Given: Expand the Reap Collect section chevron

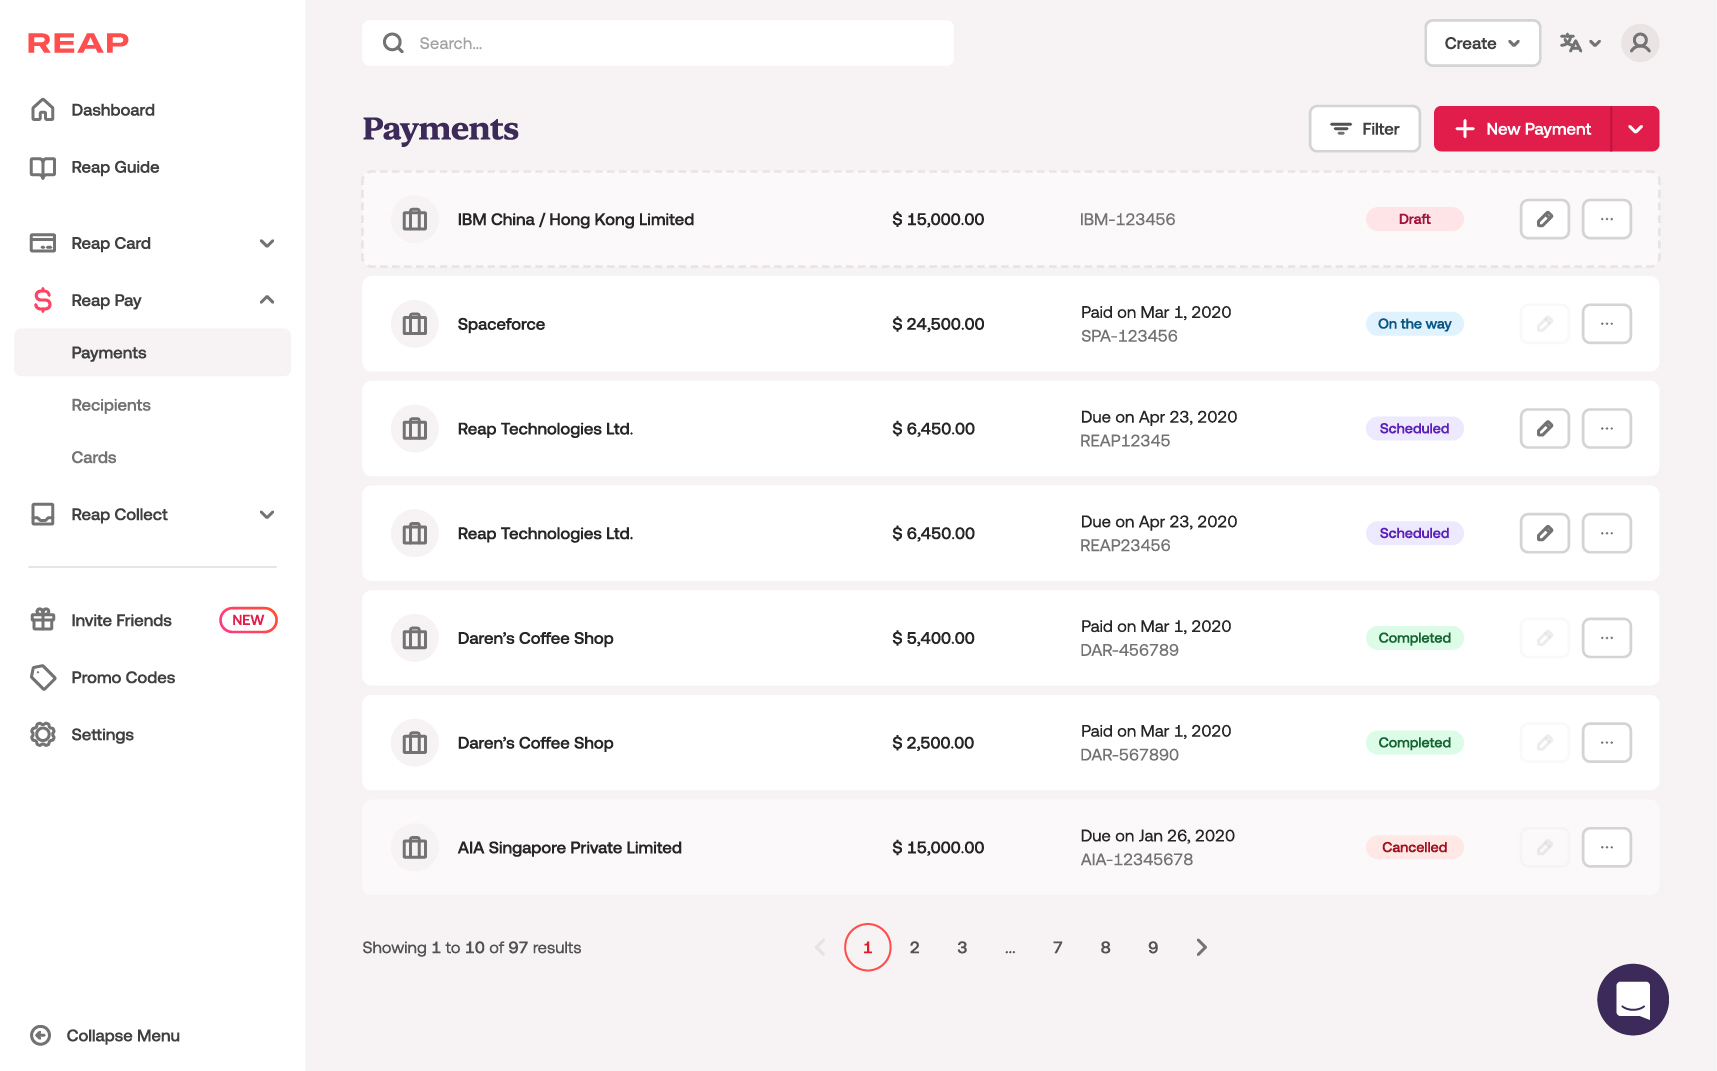Looking at the screenshot, I should tap(267, 514).
